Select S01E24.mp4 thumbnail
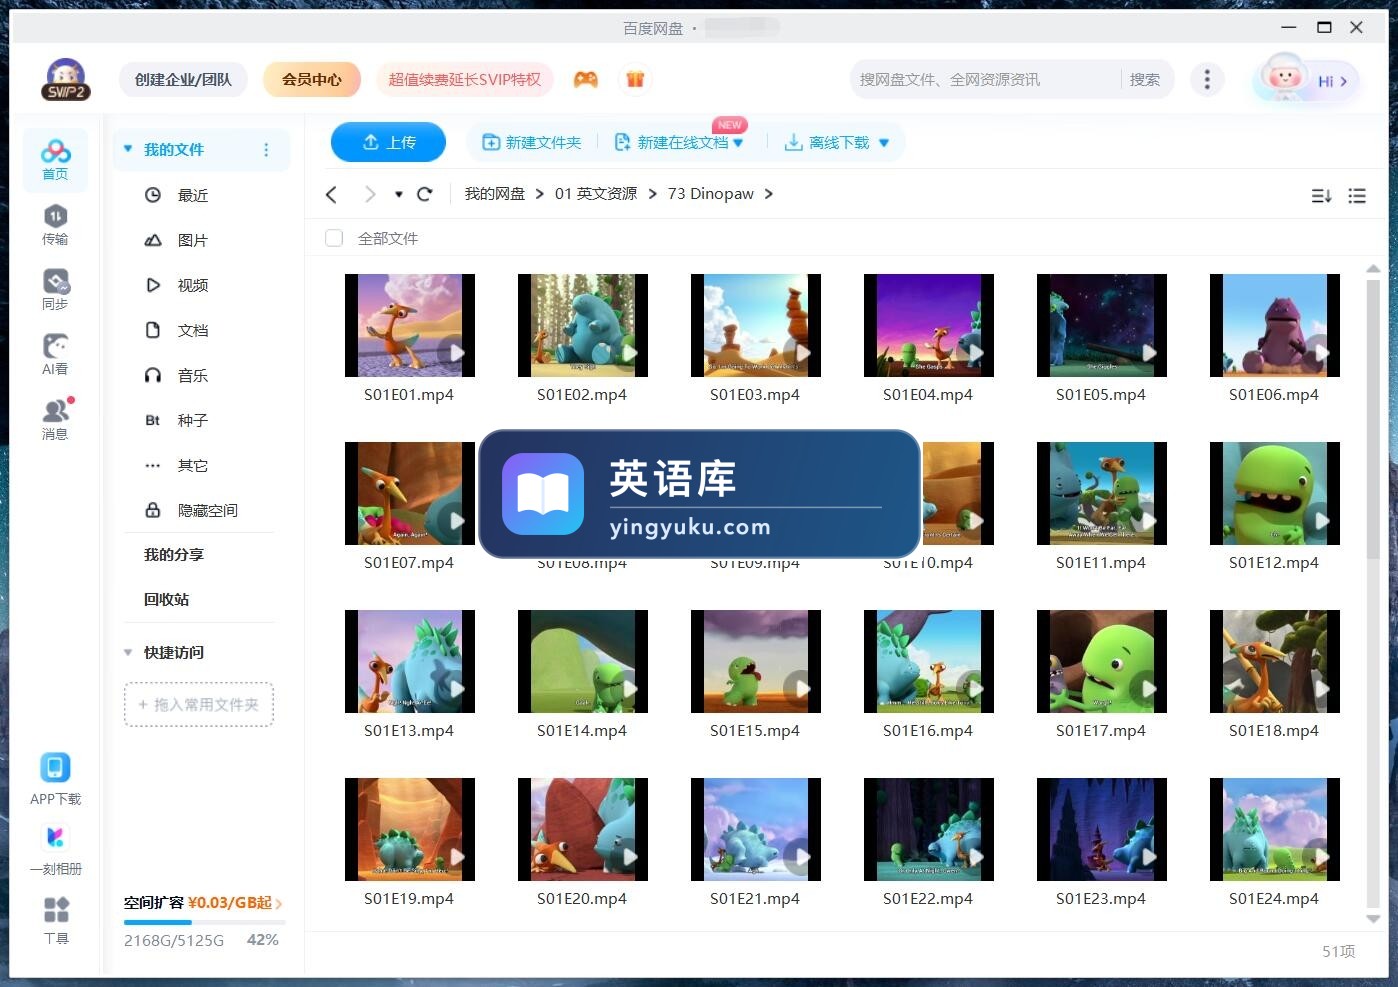The image size is (1398, 987). point(1275,829)
